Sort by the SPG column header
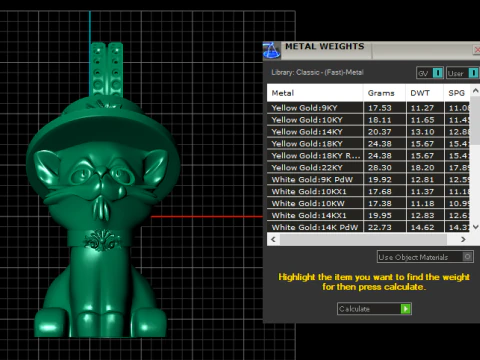This screenshot has width=480, height=360. [457, 93]
